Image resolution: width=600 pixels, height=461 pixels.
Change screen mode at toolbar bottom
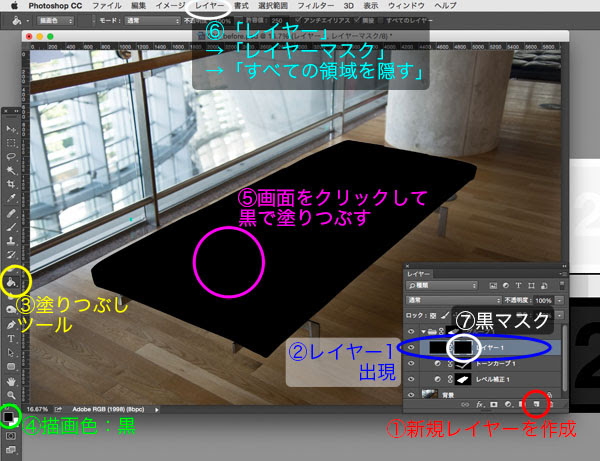11,450
